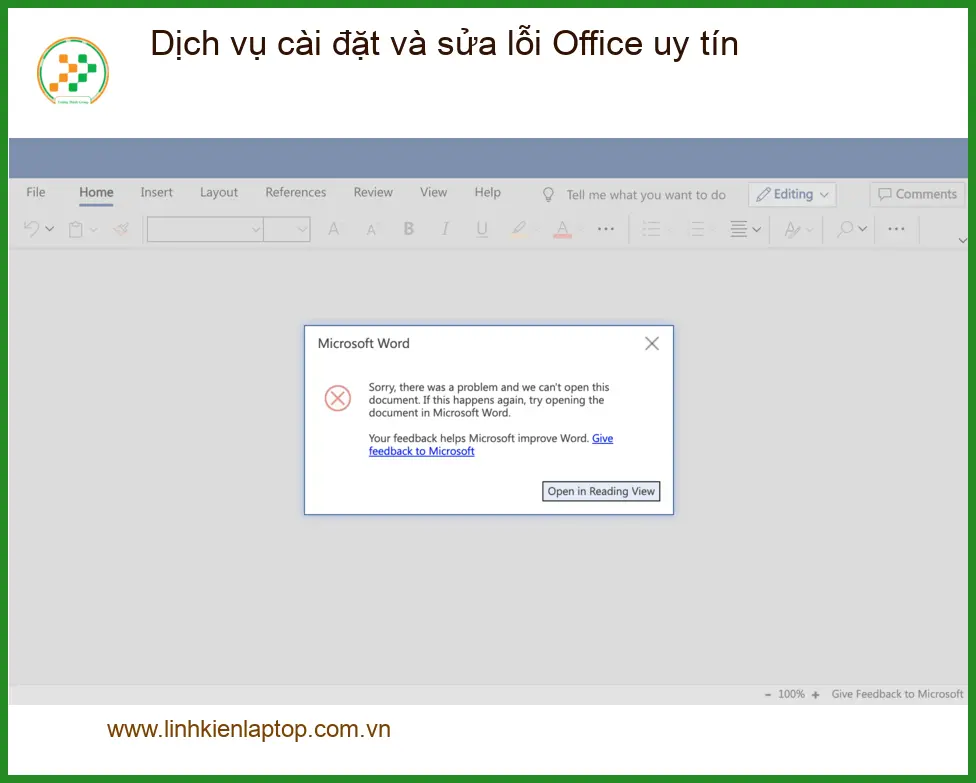Click the lightbulb Tell me icon

(x=548, y=195)
